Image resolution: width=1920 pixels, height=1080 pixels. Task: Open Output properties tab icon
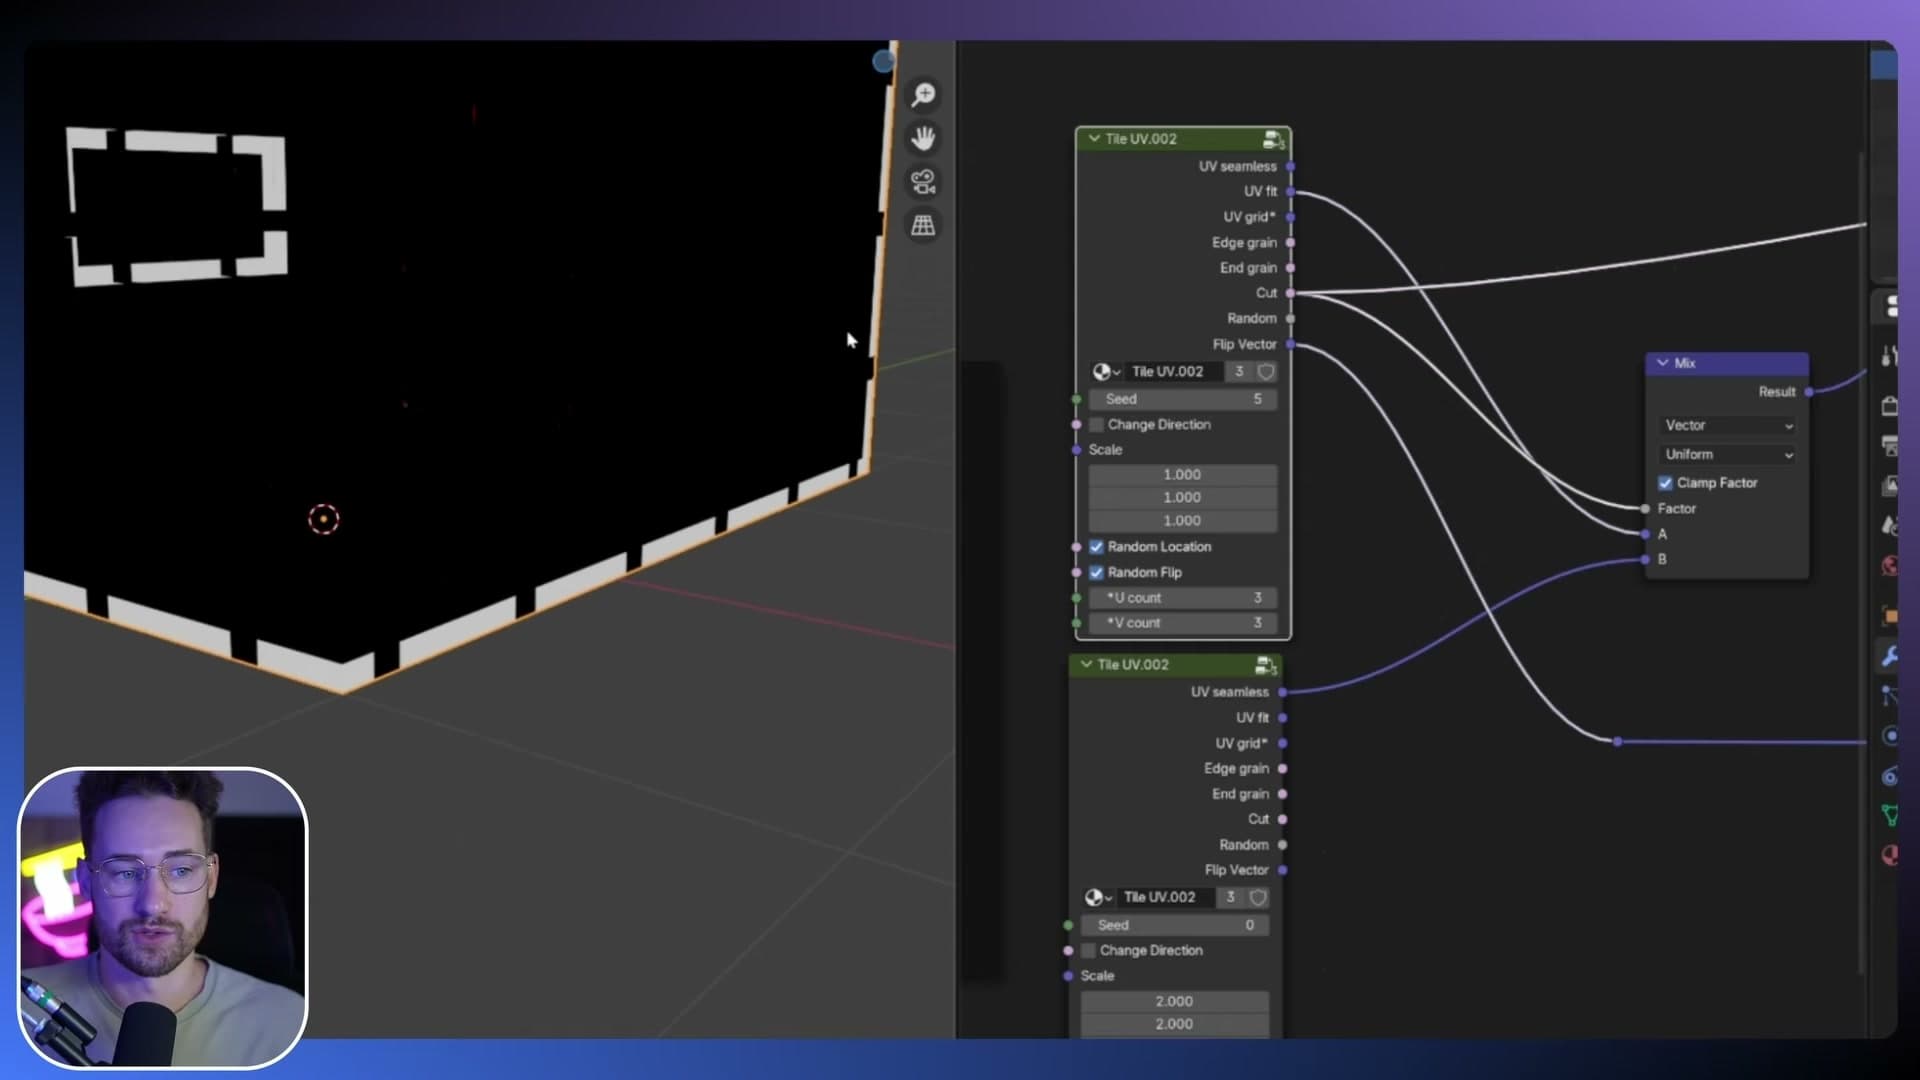coord(1889,446)
